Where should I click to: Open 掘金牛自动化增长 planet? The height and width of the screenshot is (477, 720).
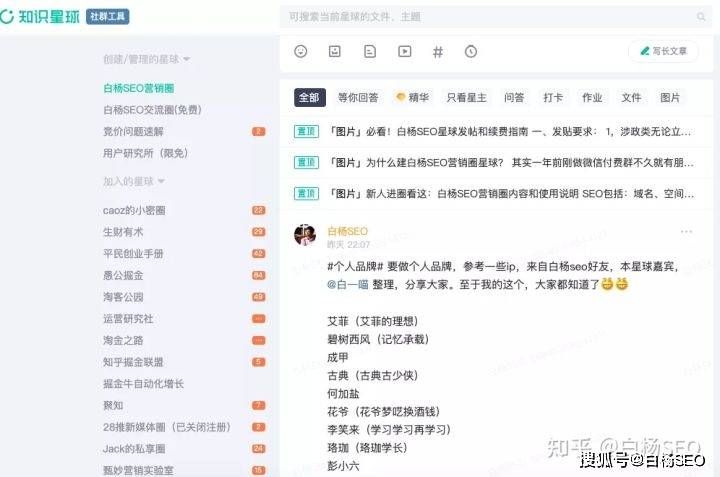pos(143,384)
